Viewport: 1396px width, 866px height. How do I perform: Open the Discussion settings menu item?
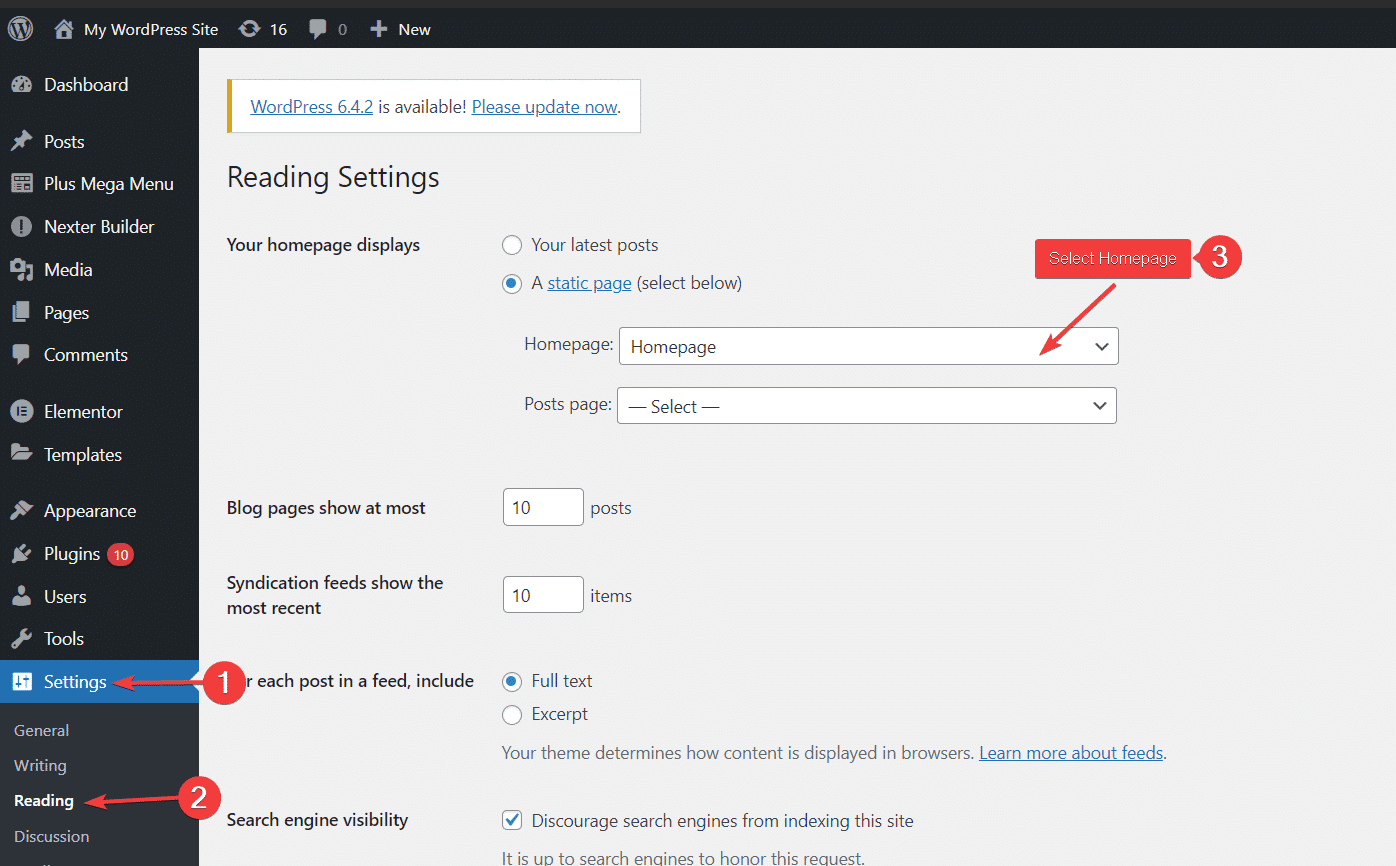click(x=51, y=836)
